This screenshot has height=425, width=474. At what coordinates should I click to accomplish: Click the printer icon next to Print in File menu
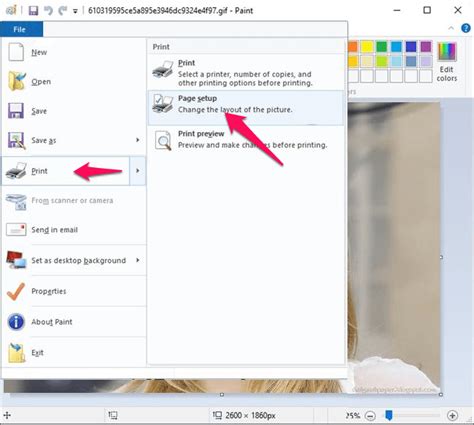pos(16,171)
